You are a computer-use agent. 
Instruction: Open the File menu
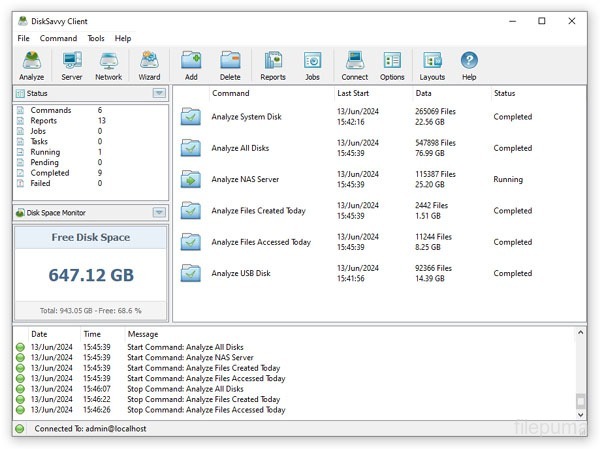tap(23, 38)
